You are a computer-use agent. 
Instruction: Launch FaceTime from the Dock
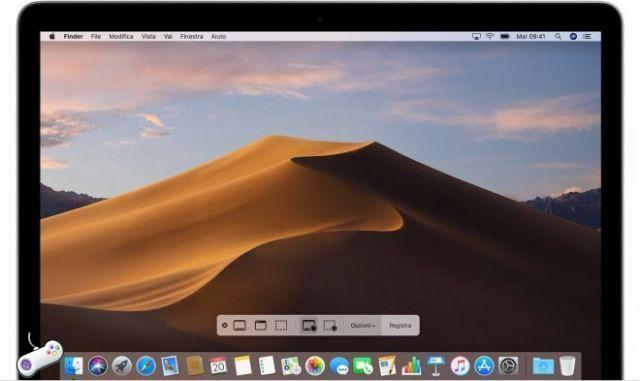[363, 366]
